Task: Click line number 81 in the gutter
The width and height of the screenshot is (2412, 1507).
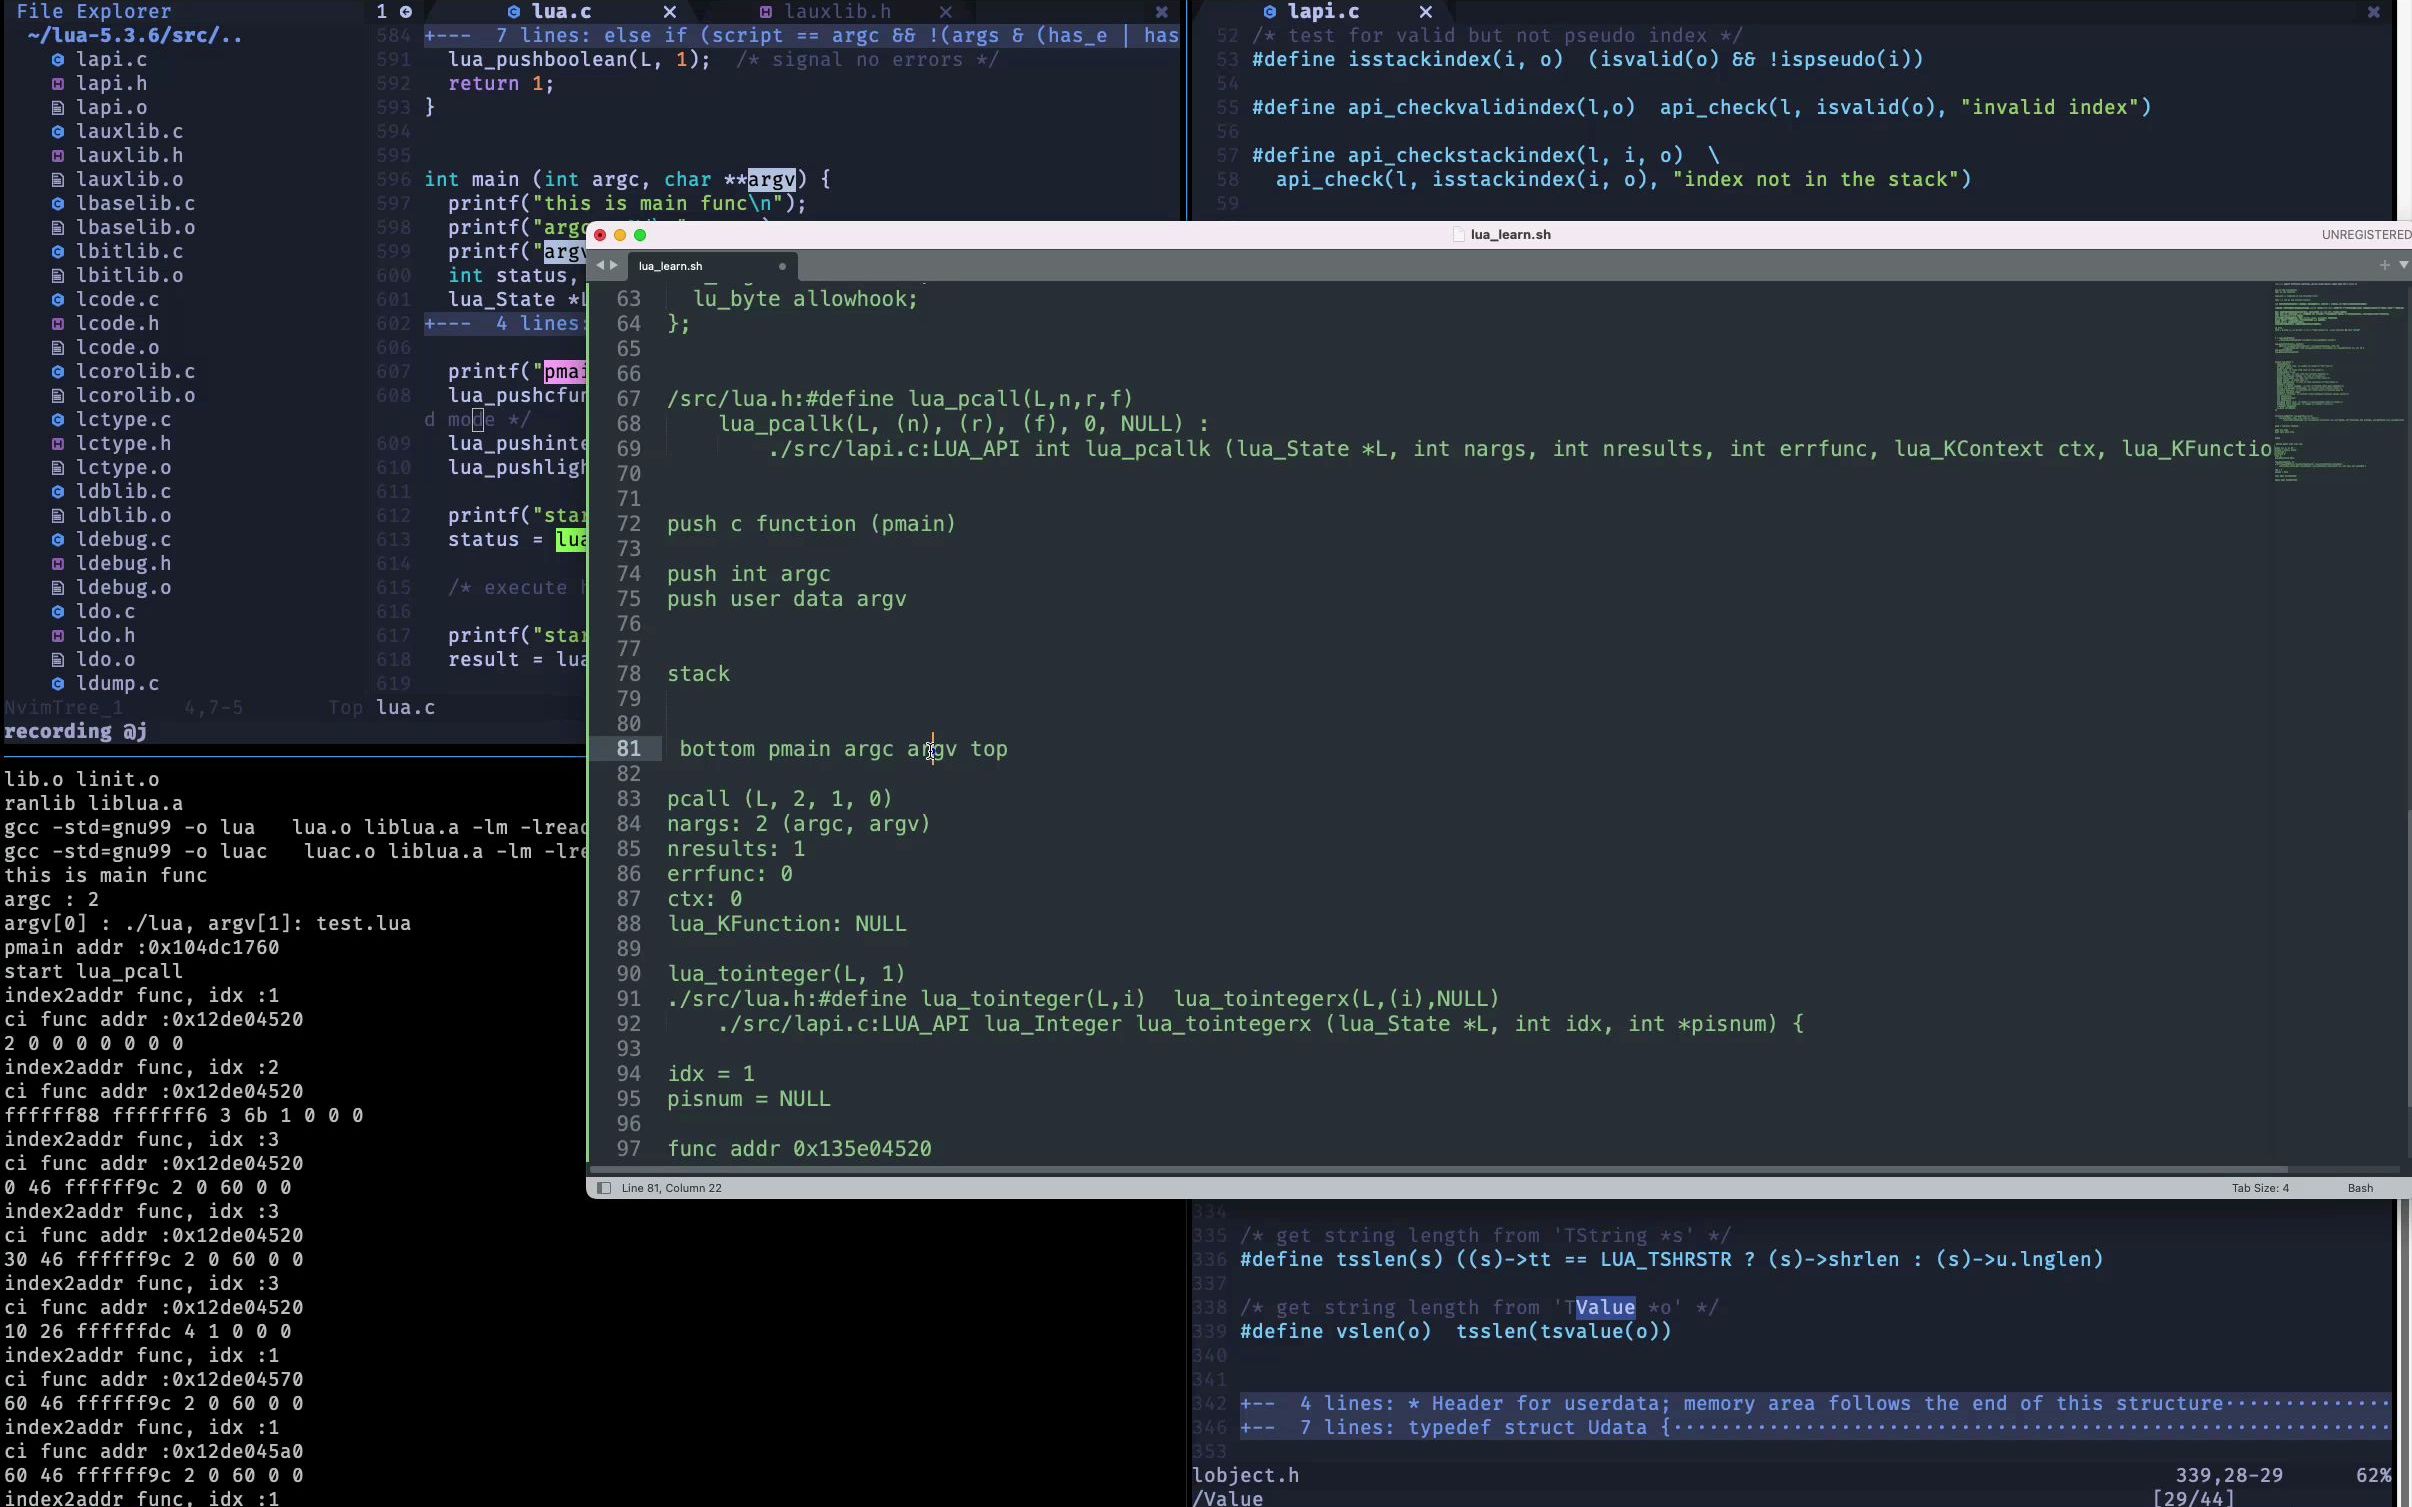Action: 628,749
